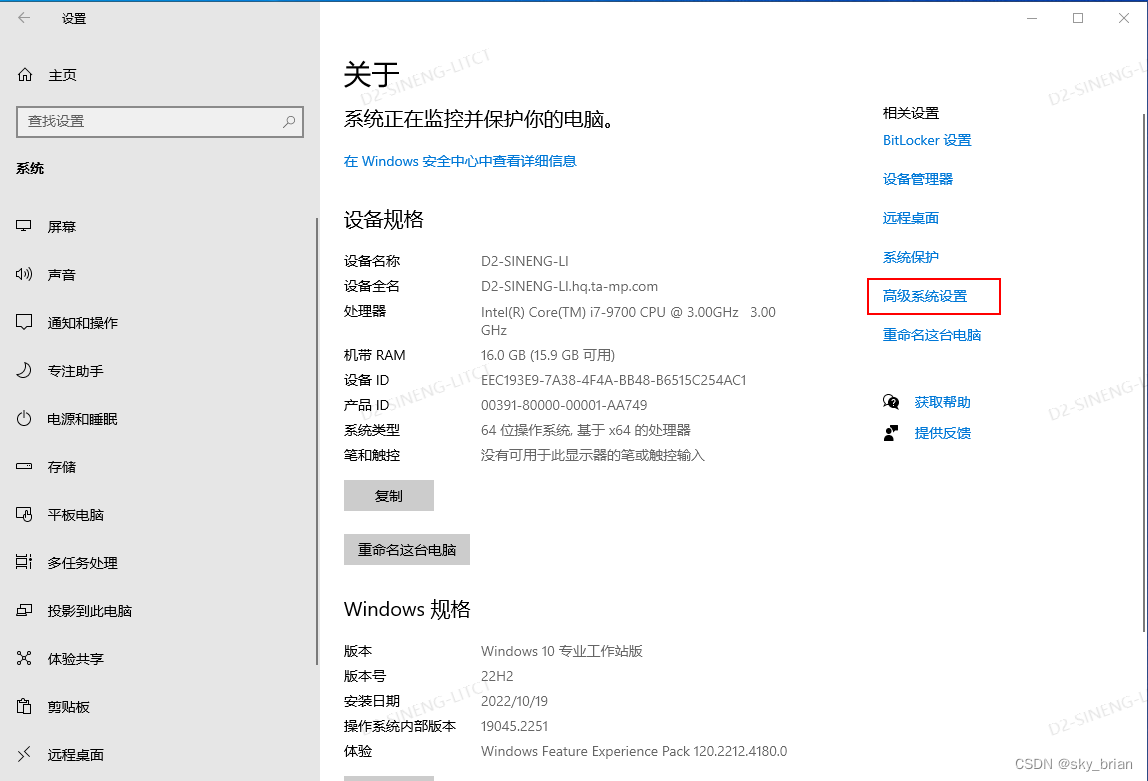
Task: Click the 电源和睡眠 power icon
Action: pyautogui.click(x=24, y=419)
